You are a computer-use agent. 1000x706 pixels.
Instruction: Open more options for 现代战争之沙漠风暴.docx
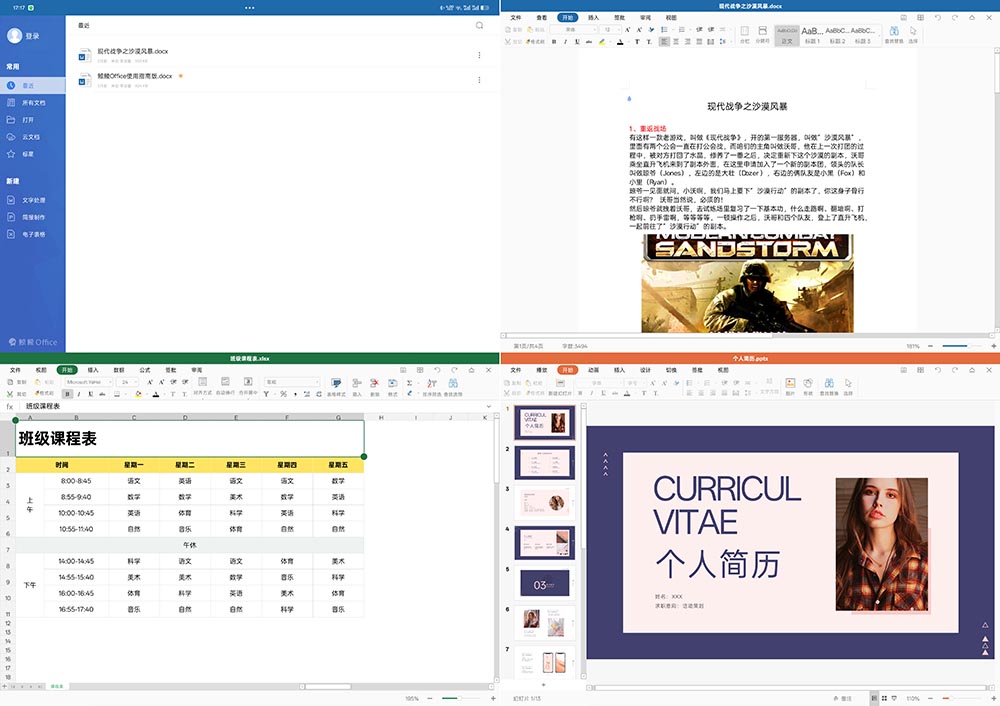point(479,55)
